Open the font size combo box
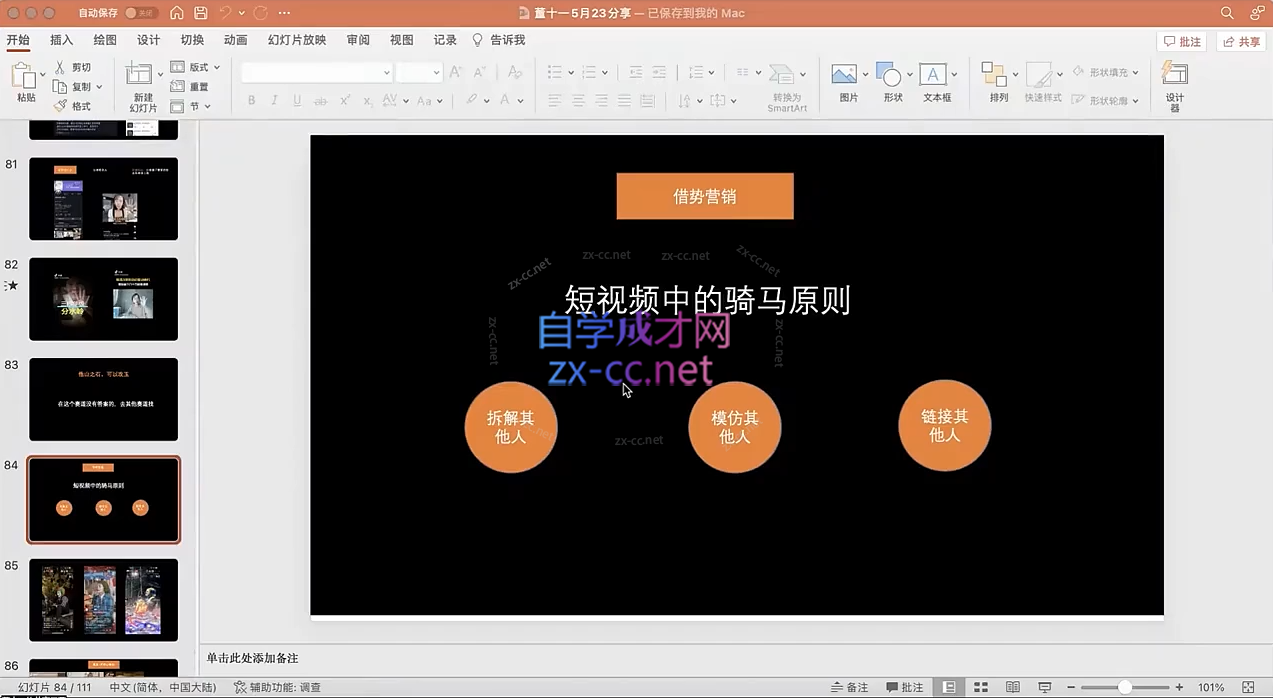1273x698 pixels. point(419,72)
